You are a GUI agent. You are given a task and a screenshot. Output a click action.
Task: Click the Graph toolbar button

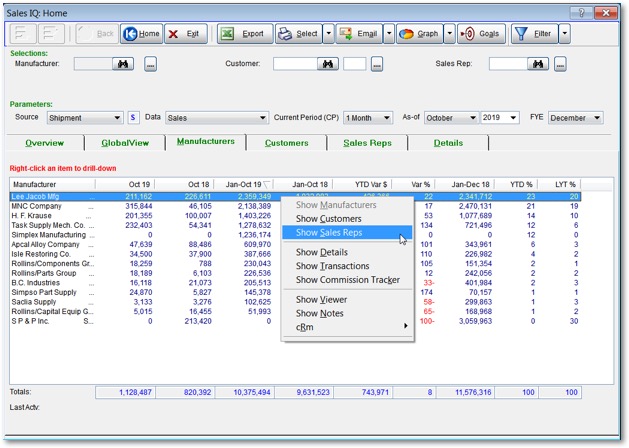(x=420, y=34)
